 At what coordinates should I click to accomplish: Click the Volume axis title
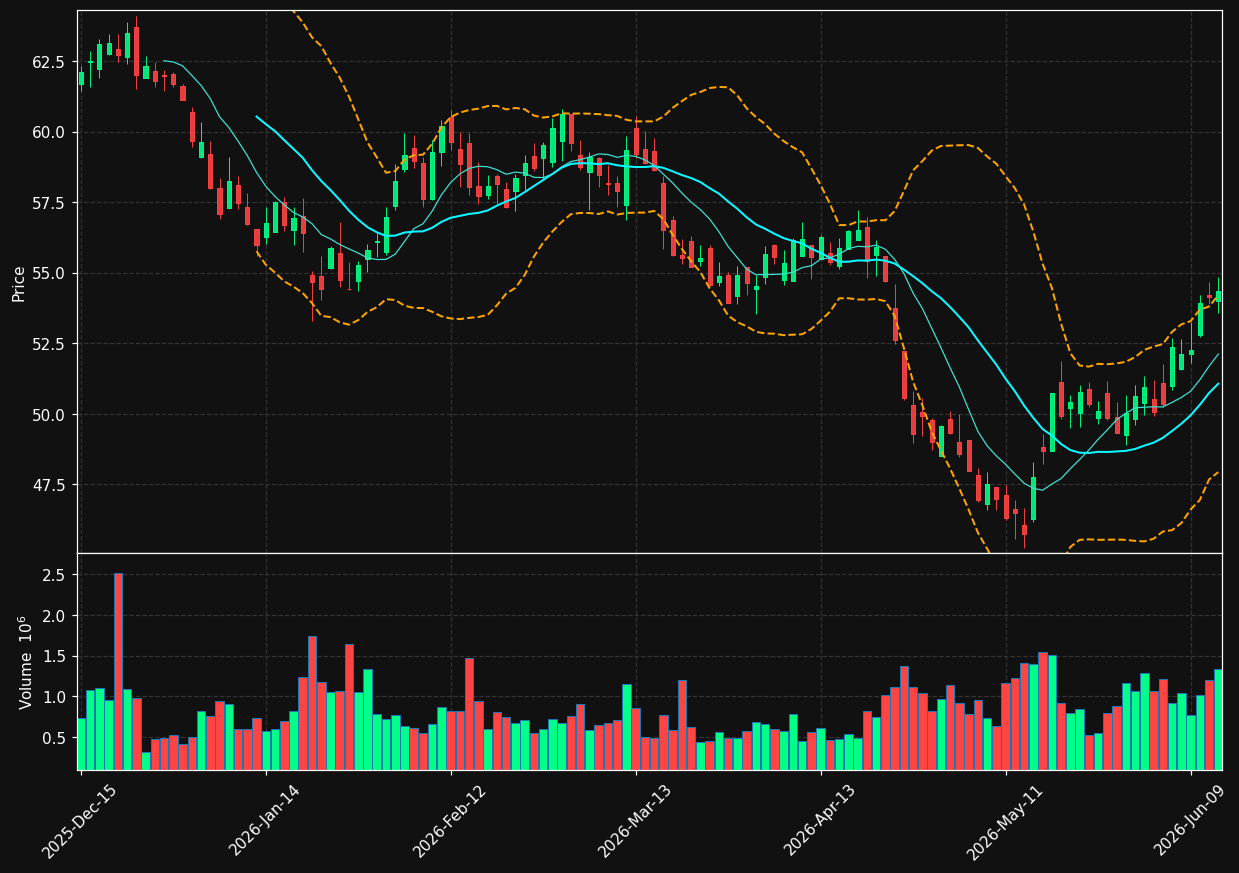(x=24, y=662)
